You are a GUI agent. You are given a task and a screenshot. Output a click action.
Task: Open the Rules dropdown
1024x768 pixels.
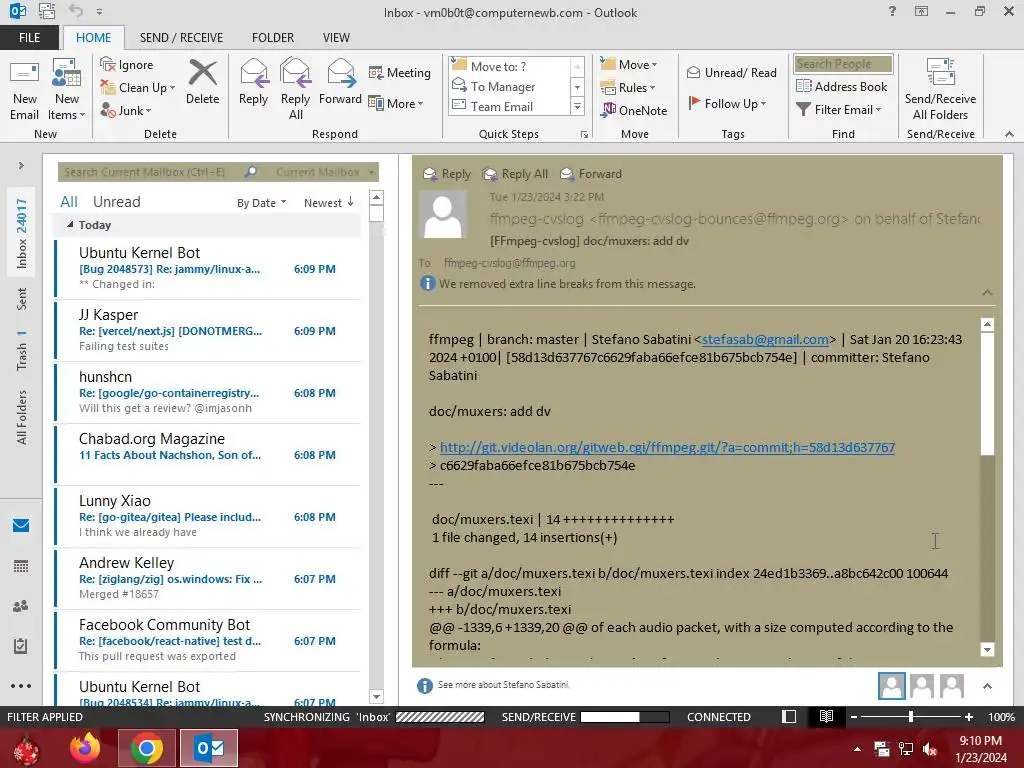click(x=628, y=88)
